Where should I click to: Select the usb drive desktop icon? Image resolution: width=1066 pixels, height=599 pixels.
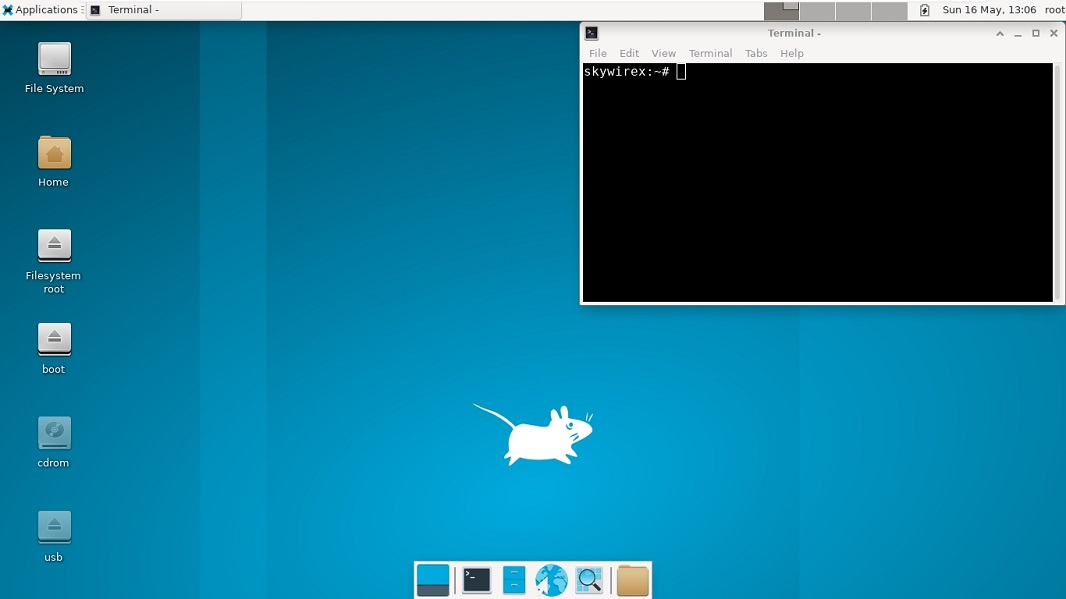(54, 527)
